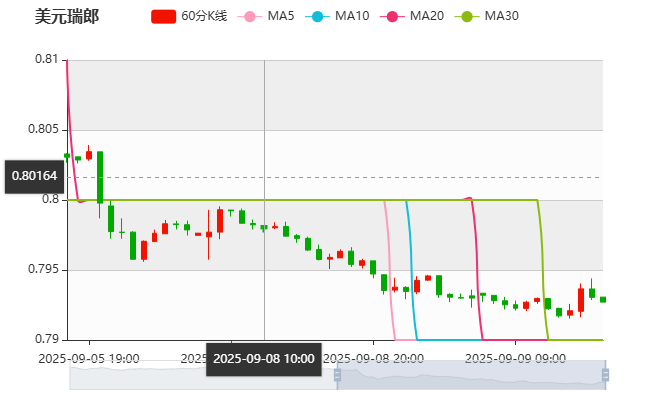The height and width of the screenshot is (400, 670).
Task: Toggle the MA20 line legend
Action: click(x=412, y=16)
